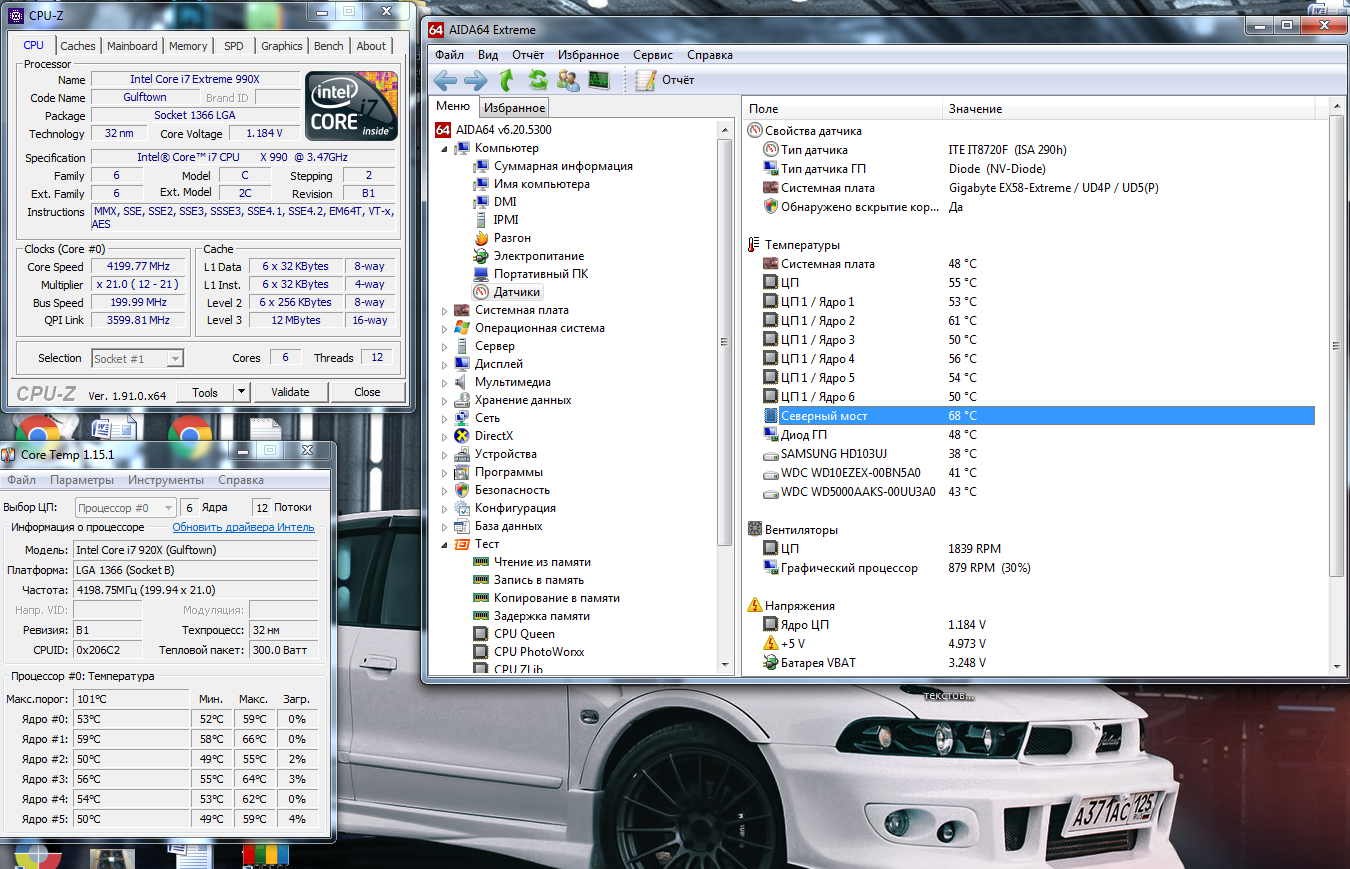The width and height of the screenshot is (1350, 869).
Task: Open the CPU Queen benchmark item
Action: click(x=523, y=634)
